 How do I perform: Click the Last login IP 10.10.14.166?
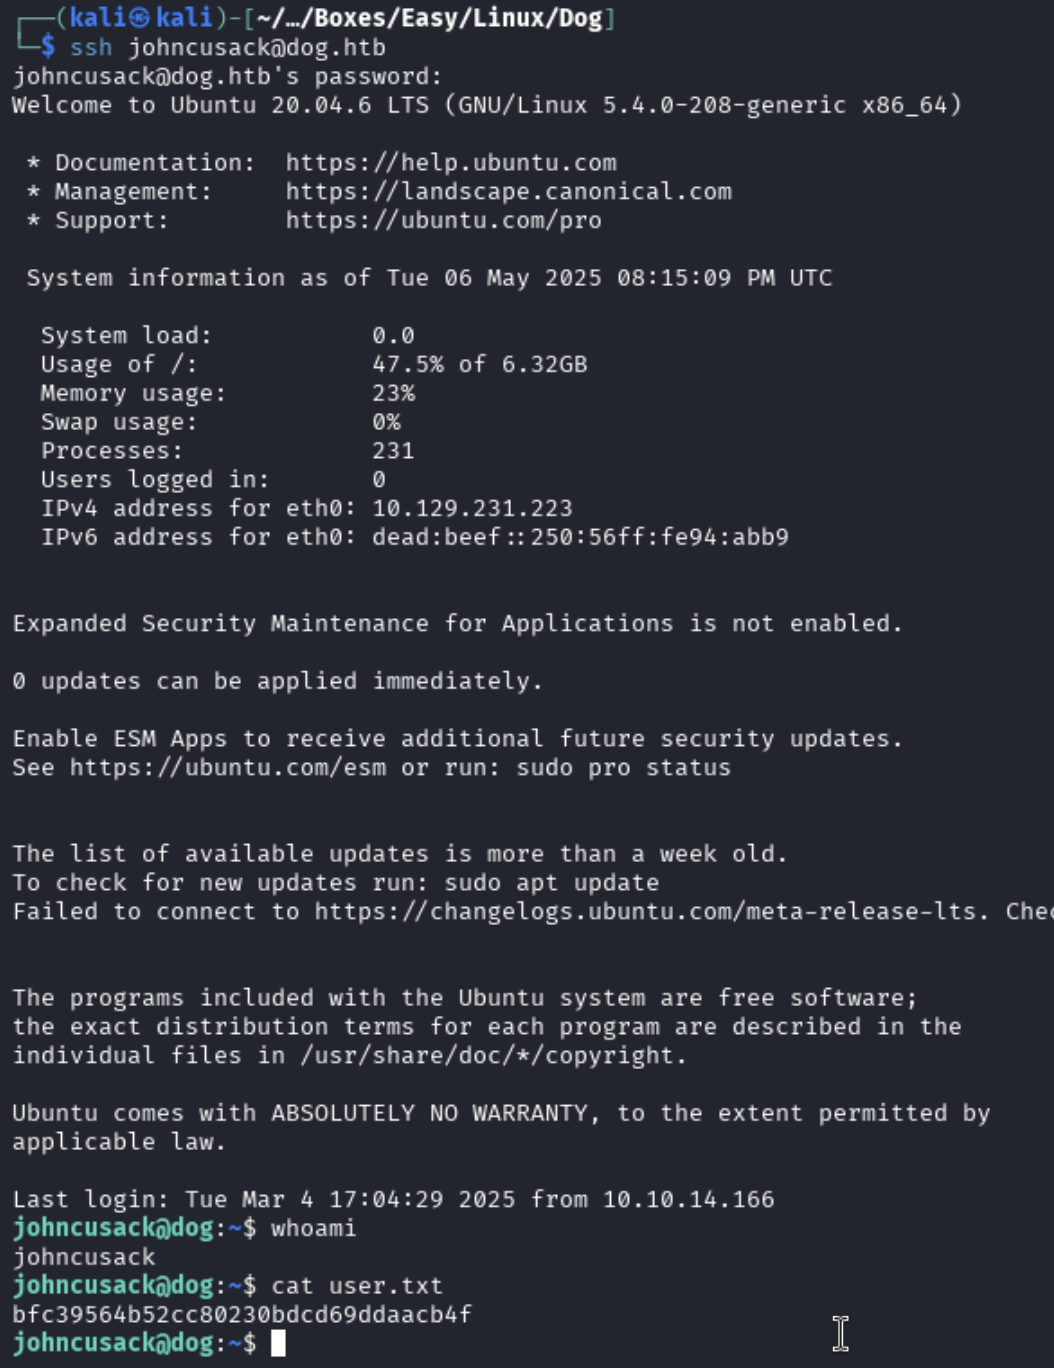point(688,1199)
